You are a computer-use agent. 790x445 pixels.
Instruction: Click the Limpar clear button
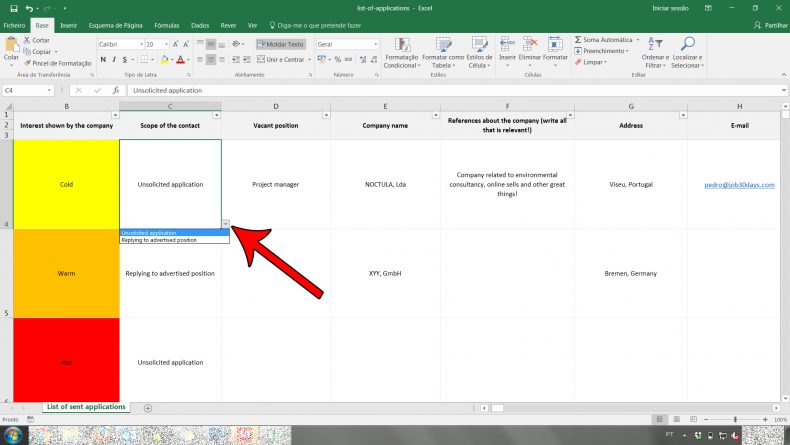coord(590,62)
